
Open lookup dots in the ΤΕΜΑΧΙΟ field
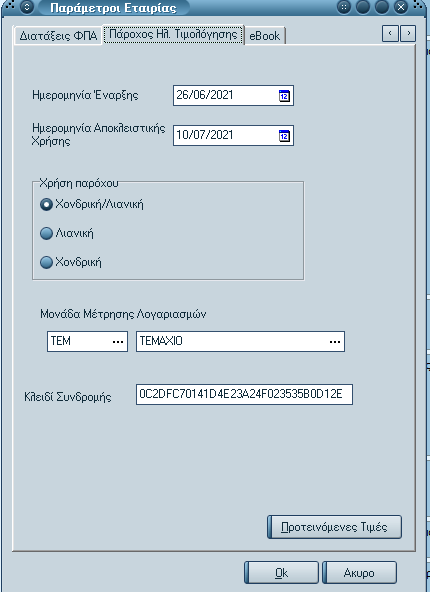[x=335, y=342]
